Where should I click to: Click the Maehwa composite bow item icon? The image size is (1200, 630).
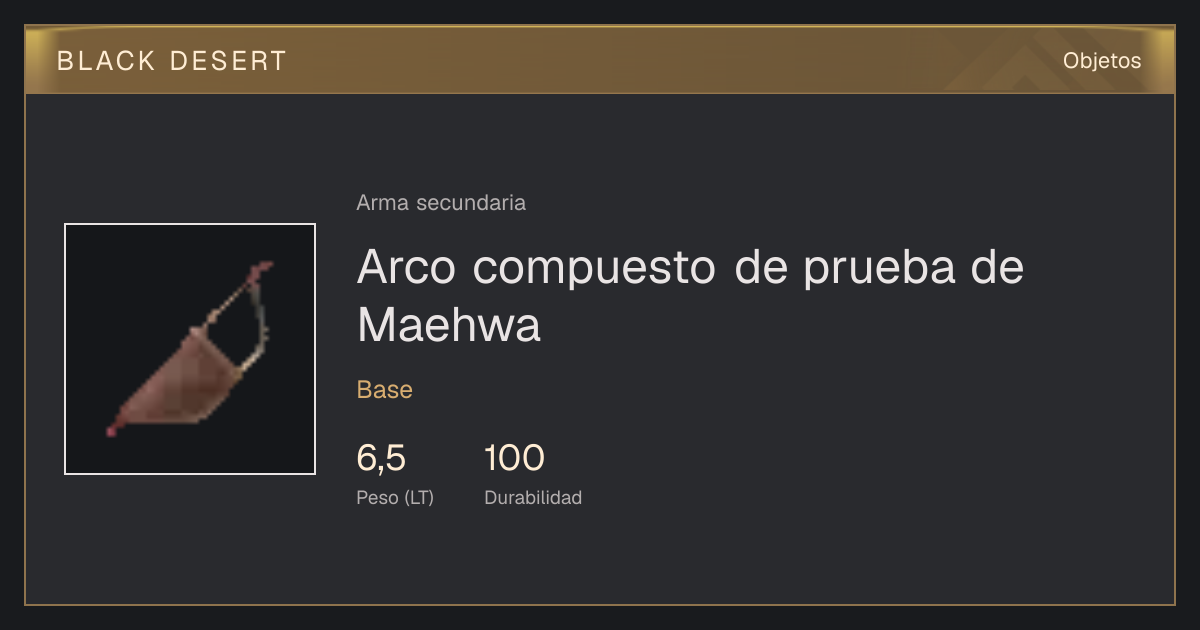click(x=190, y=349)
